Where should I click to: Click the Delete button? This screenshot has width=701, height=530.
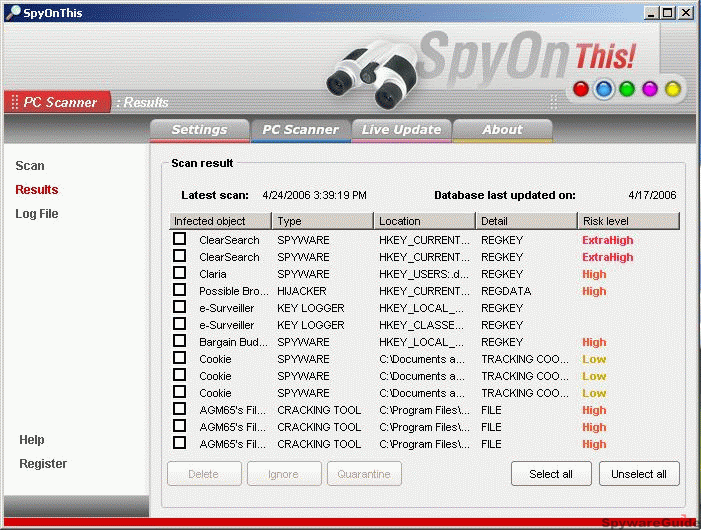204,474
